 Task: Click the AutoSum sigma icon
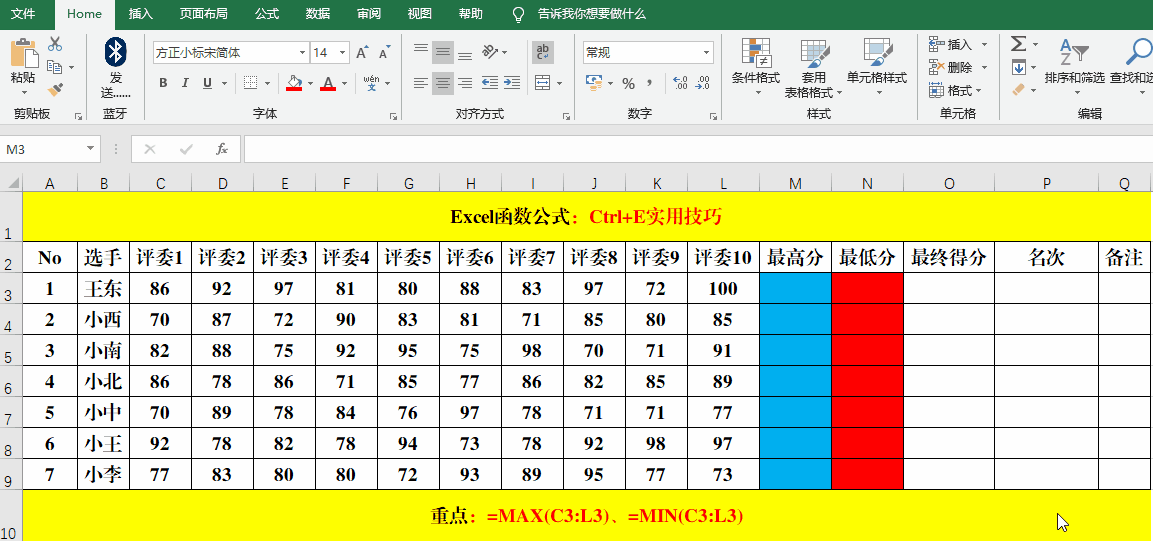tap(1018, 44)
